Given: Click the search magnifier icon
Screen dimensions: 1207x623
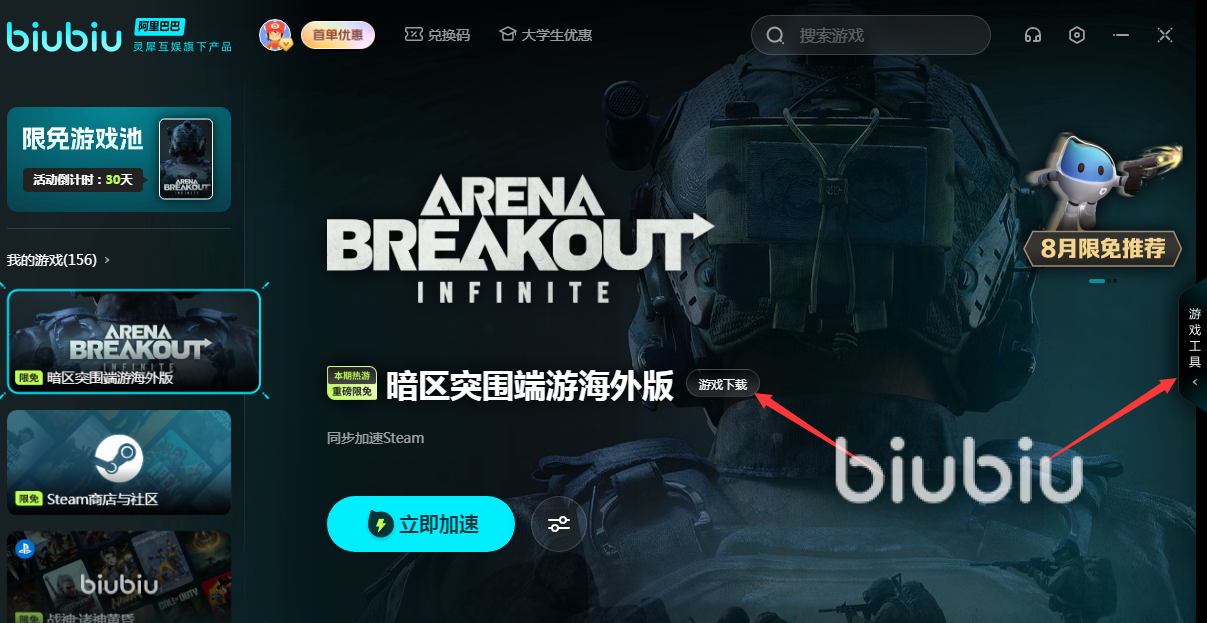Looking at the screenshot, I should pyautogui.click(x=775, y=36).
